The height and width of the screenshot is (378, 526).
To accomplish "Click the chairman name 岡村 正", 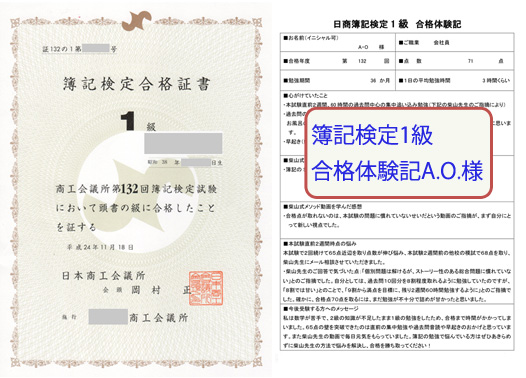I will click(x=161, y=290).
